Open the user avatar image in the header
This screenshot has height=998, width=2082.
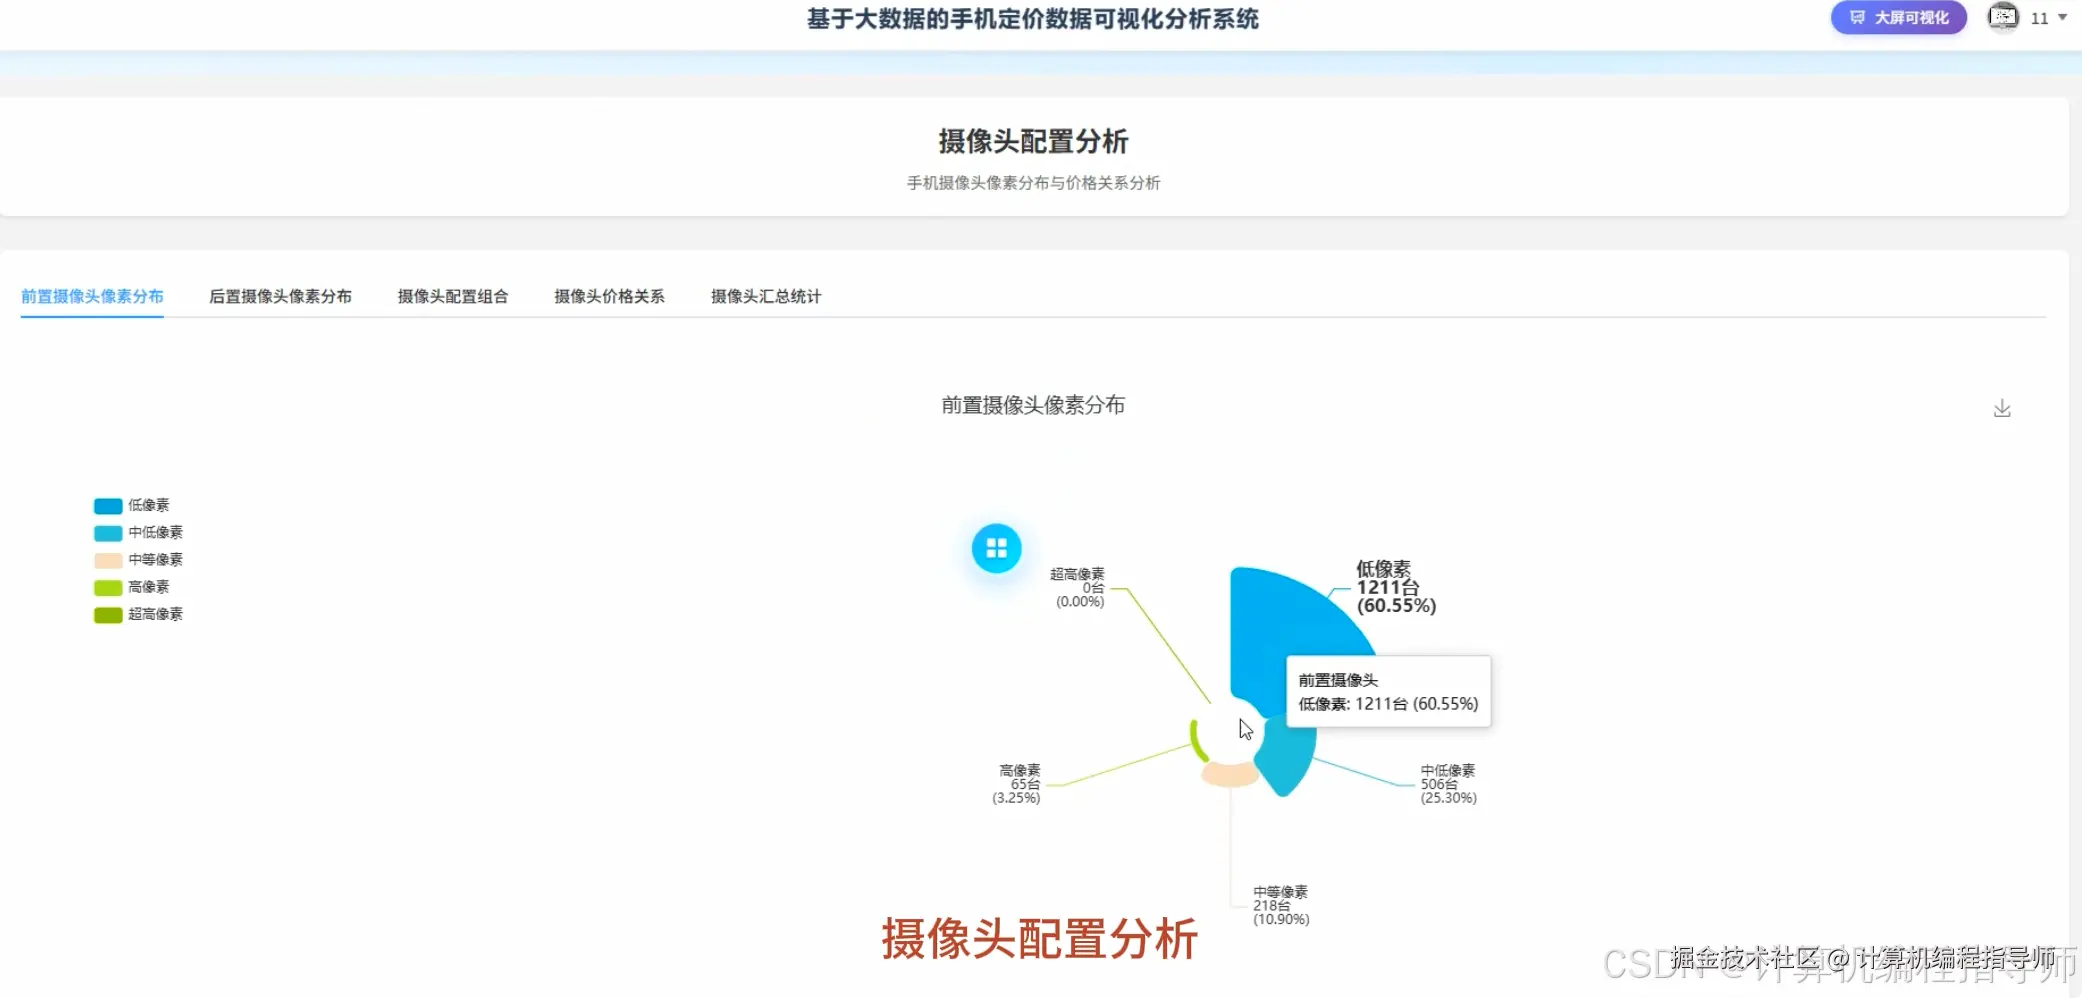[x=2002, y=17]
